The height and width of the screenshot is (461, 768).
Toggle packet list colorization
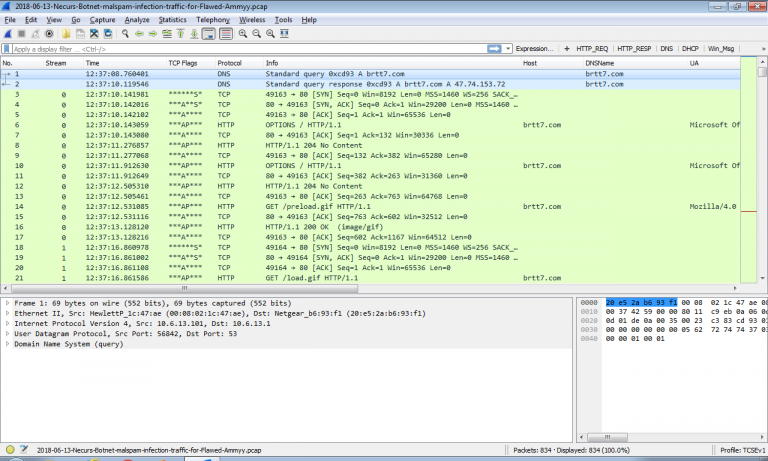(226, 34)
